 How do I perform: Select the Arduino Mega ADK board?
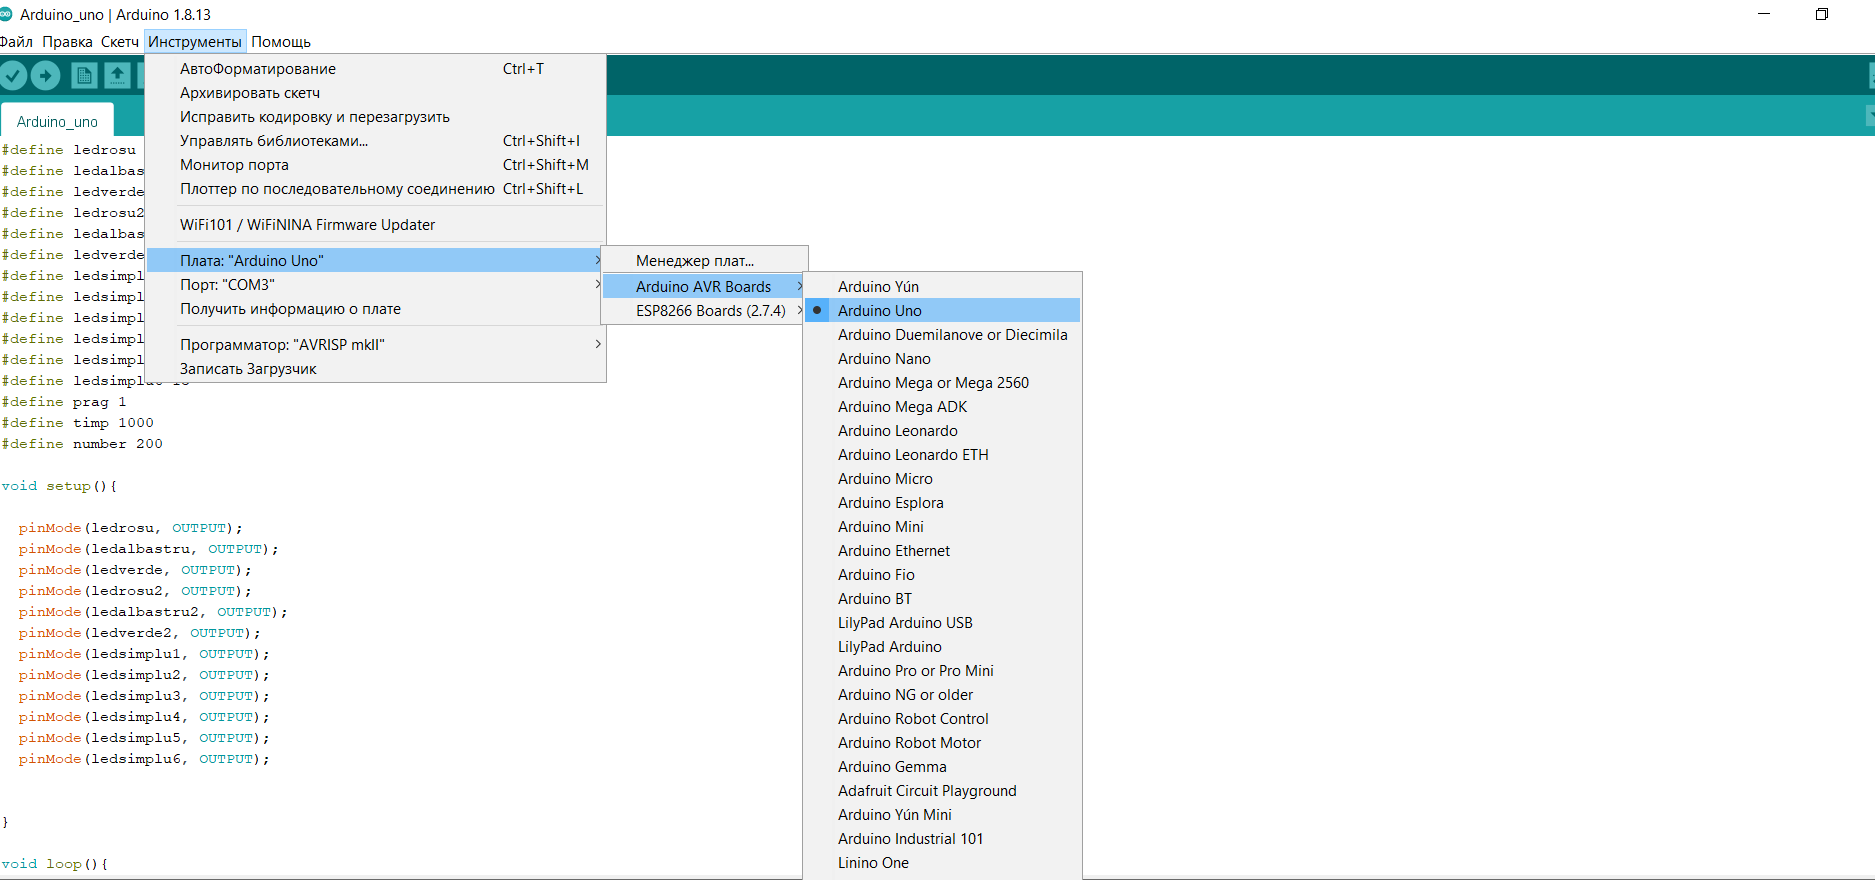pos(942,407)
